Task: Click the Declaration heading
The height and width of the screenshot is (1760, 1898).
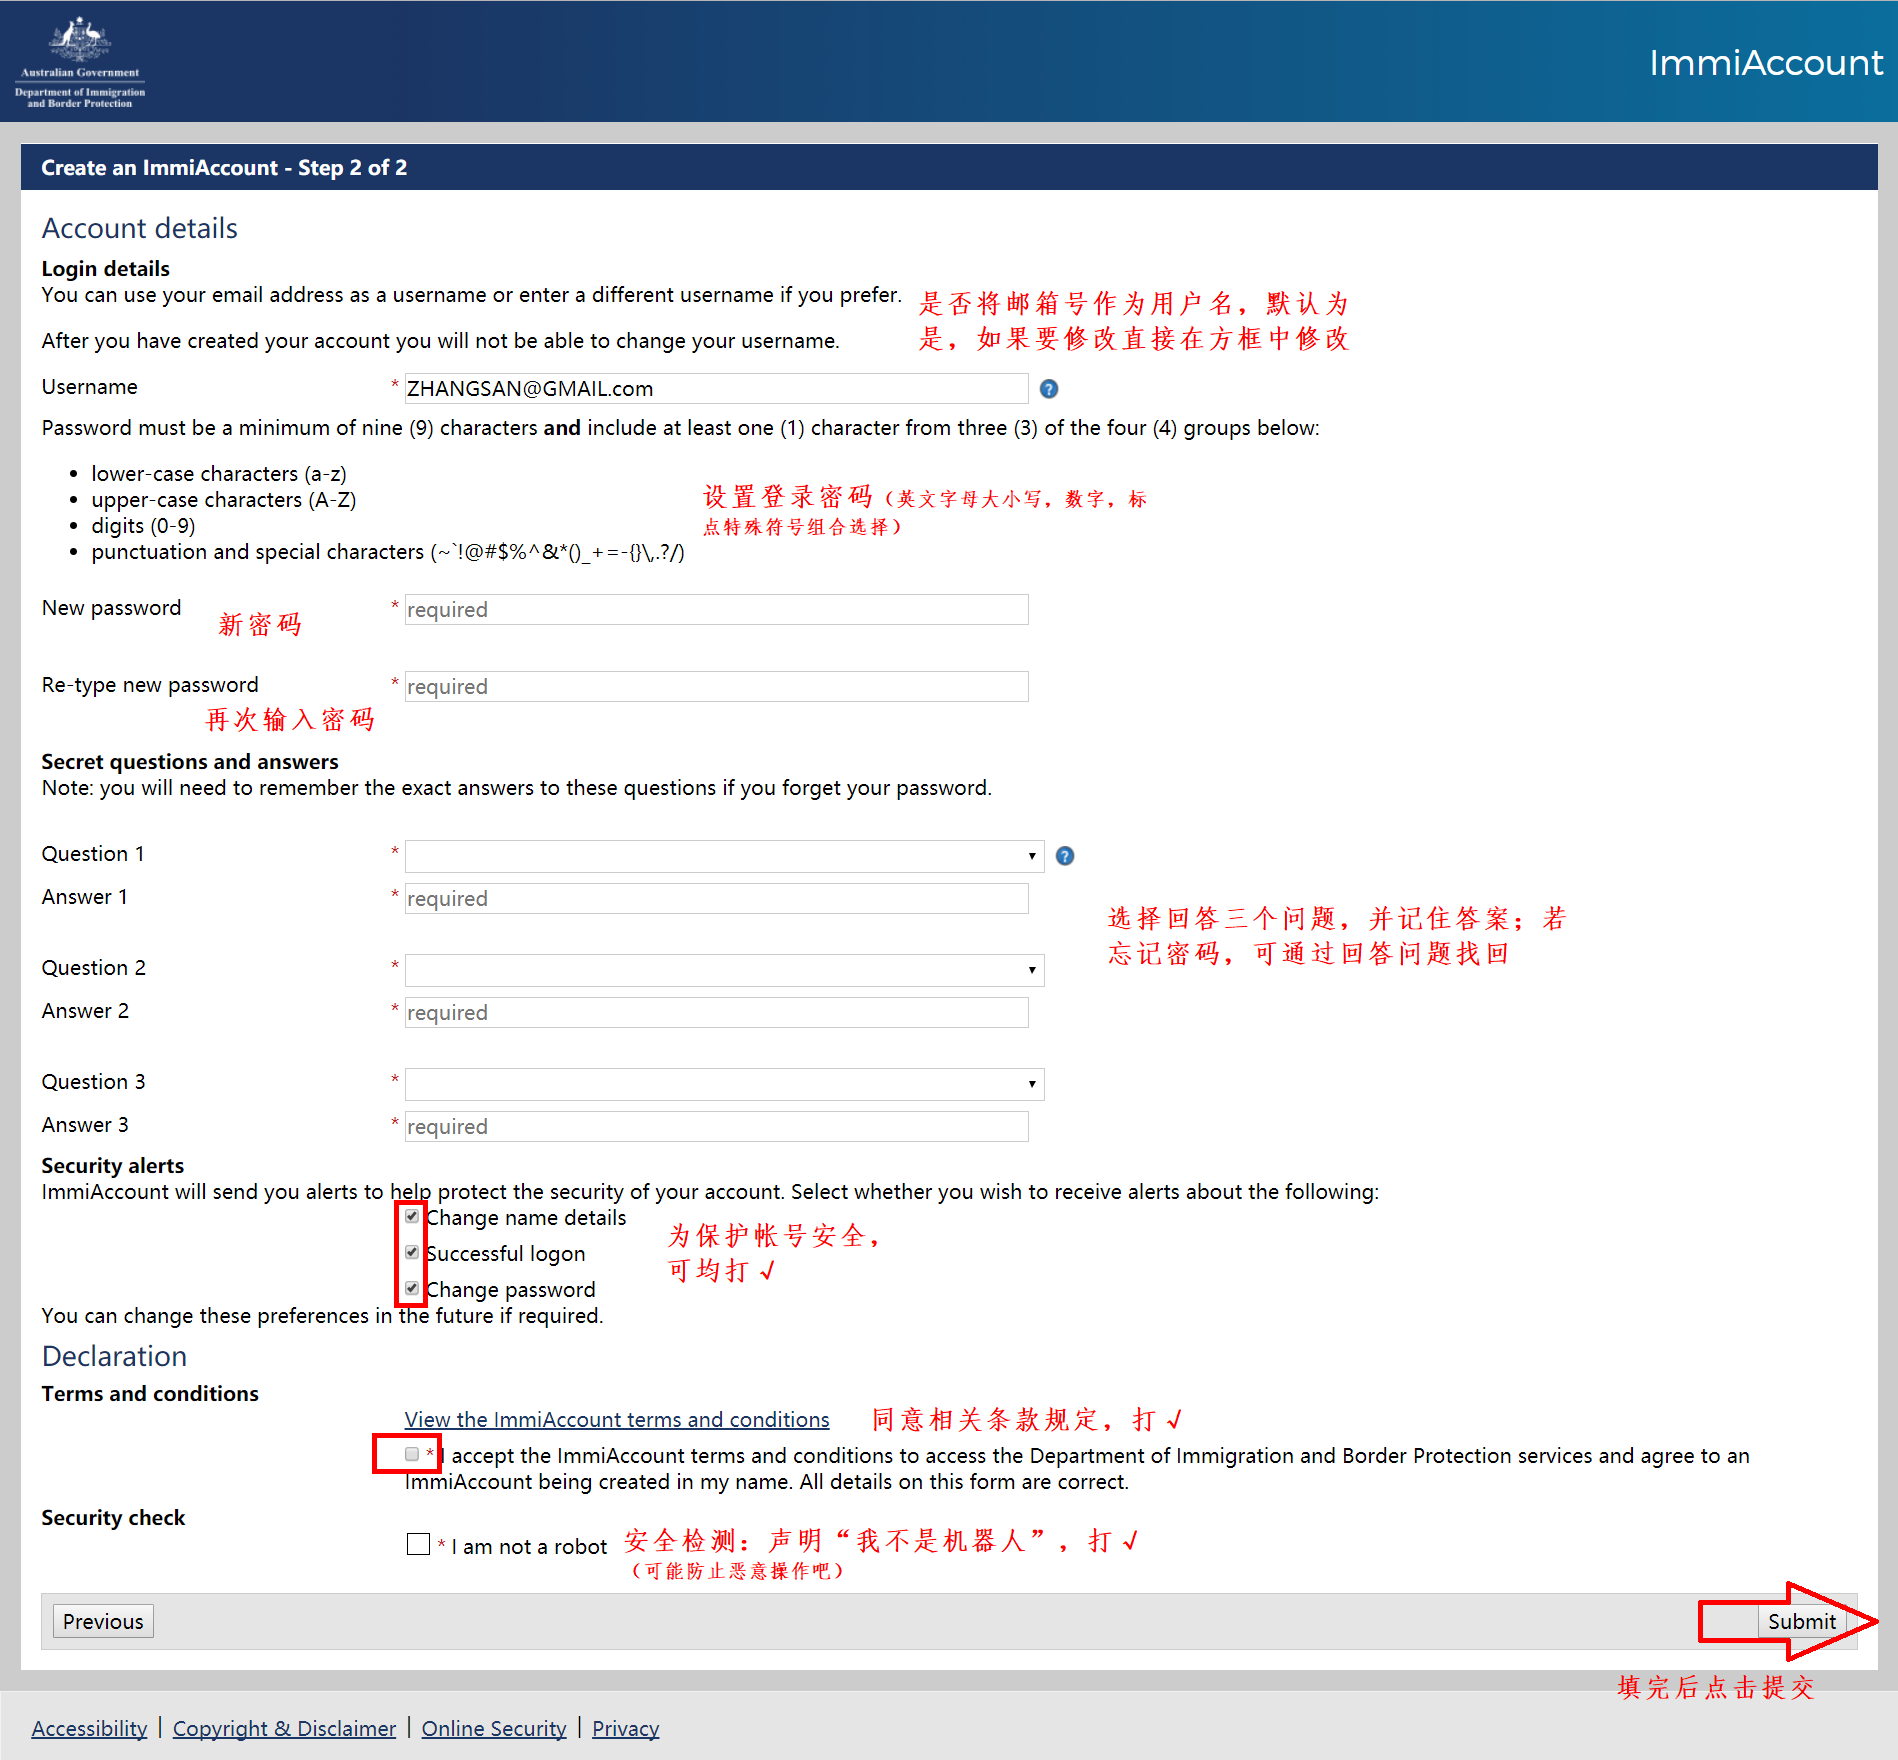Action: pyautogui.click(x=114, y=1356)
